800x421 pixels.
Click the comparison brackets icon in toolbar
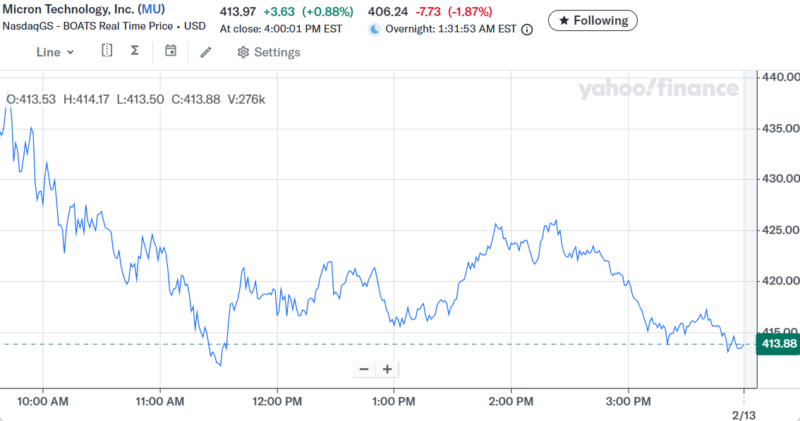107,51
